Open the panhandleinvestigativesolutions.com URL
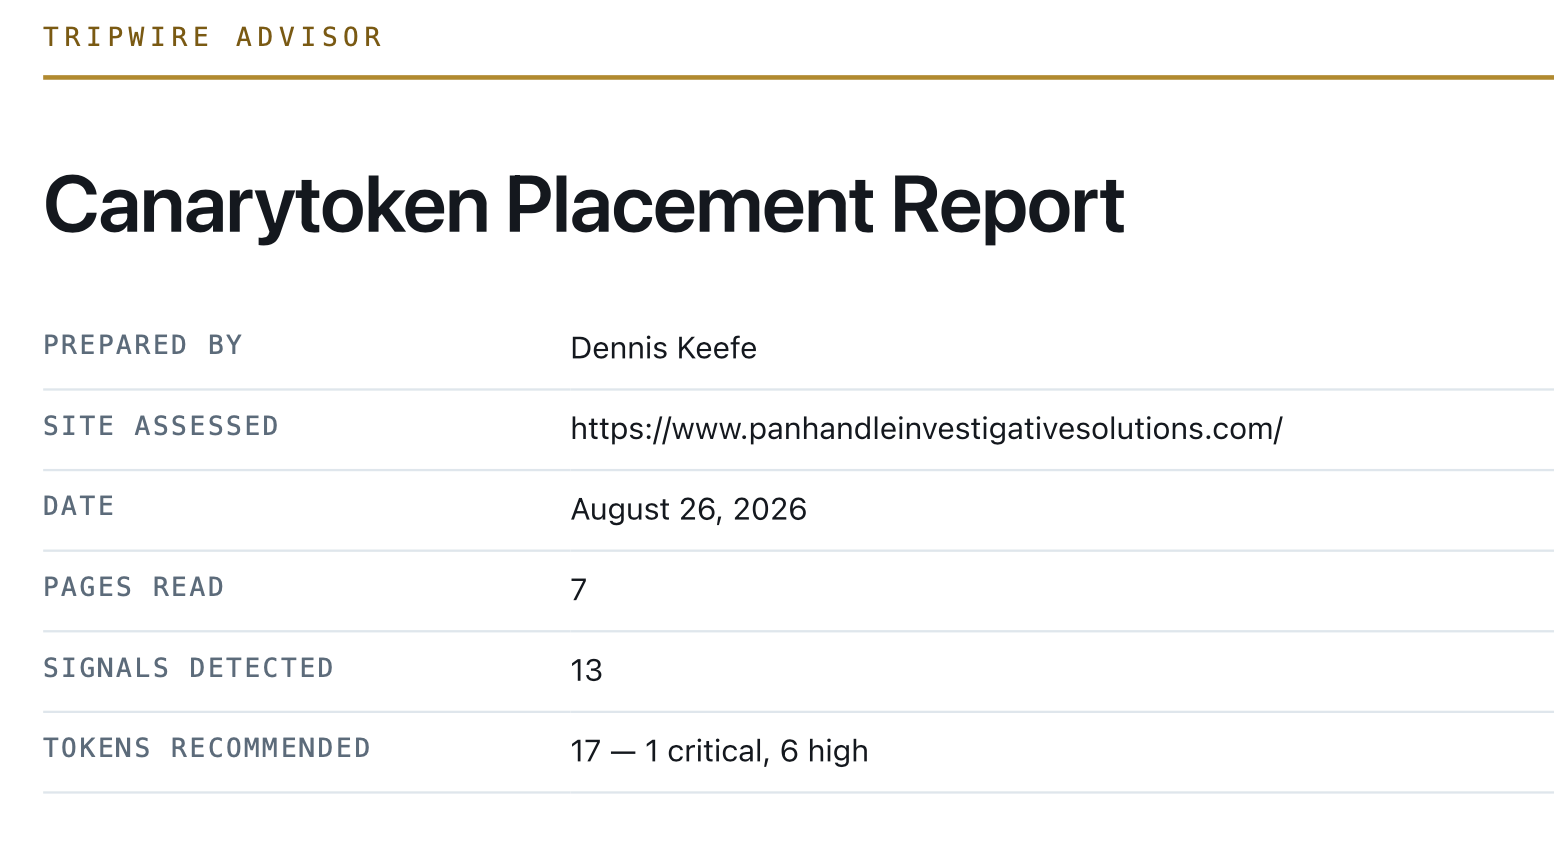 click(x=926, y=429)
